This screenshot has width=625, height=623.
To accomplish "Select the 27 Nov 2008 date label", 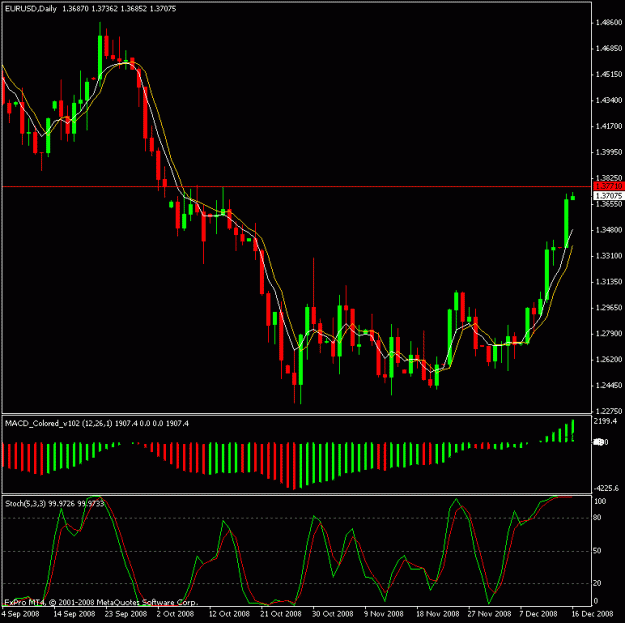I will coord(489,614).
